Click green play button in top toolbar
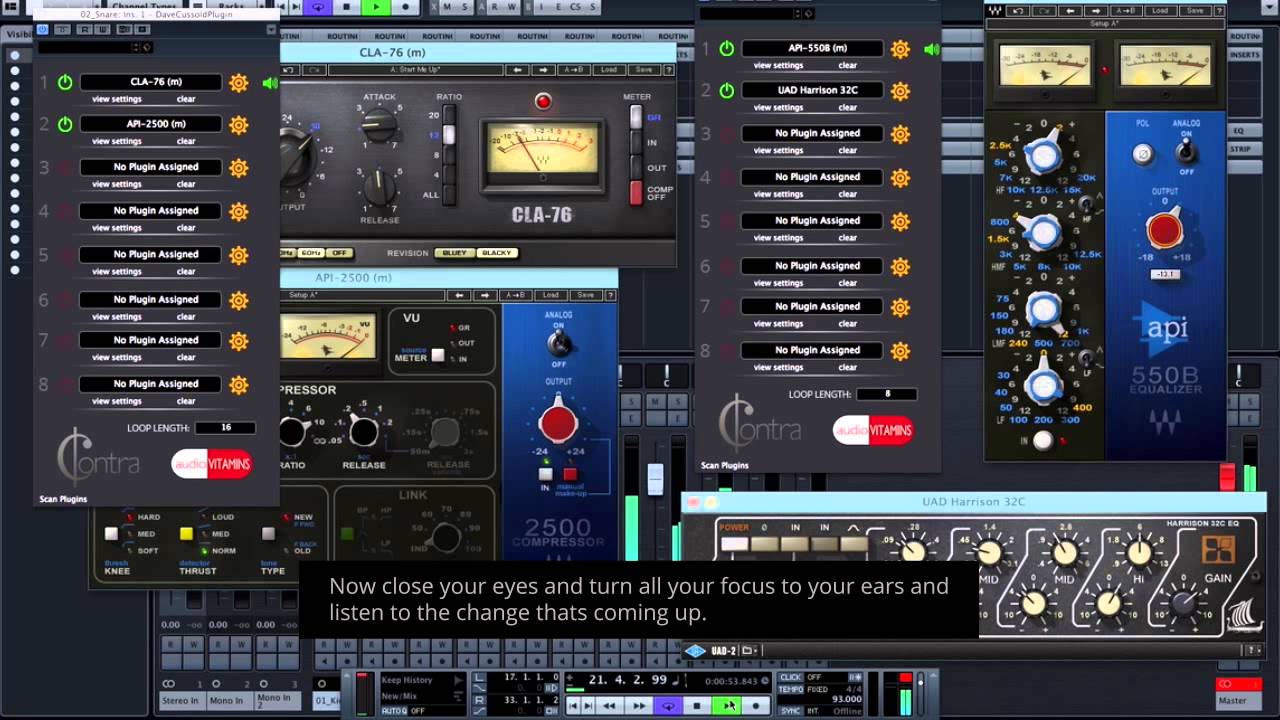The image size is (1280, 720). pos(376,7)
